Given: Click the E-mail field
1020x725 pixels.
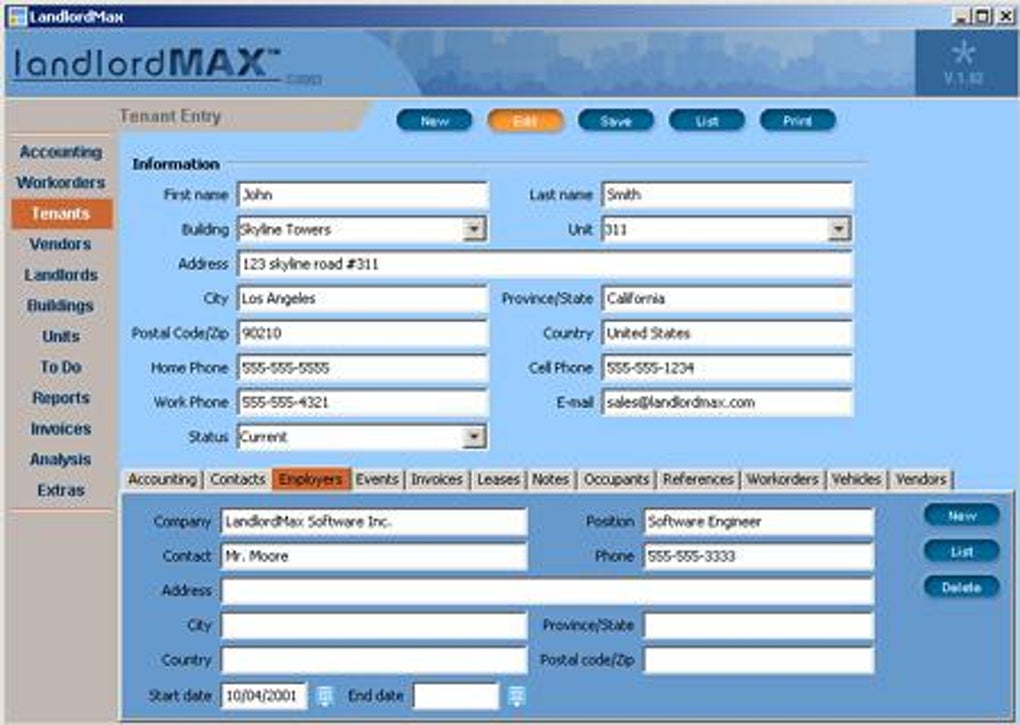Looking at the screenshot, I should [x=727, y=402].
